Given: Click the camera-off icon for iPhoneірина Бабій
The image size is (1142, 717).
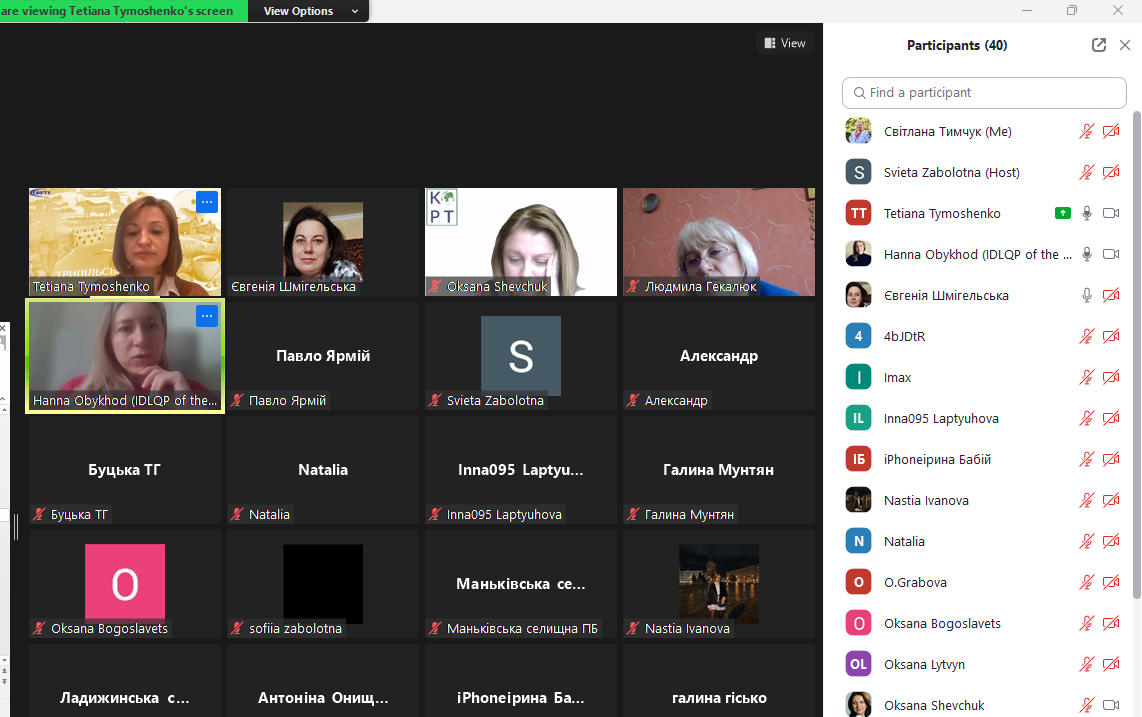Looking at the screenshot, I should [1111, 460].
